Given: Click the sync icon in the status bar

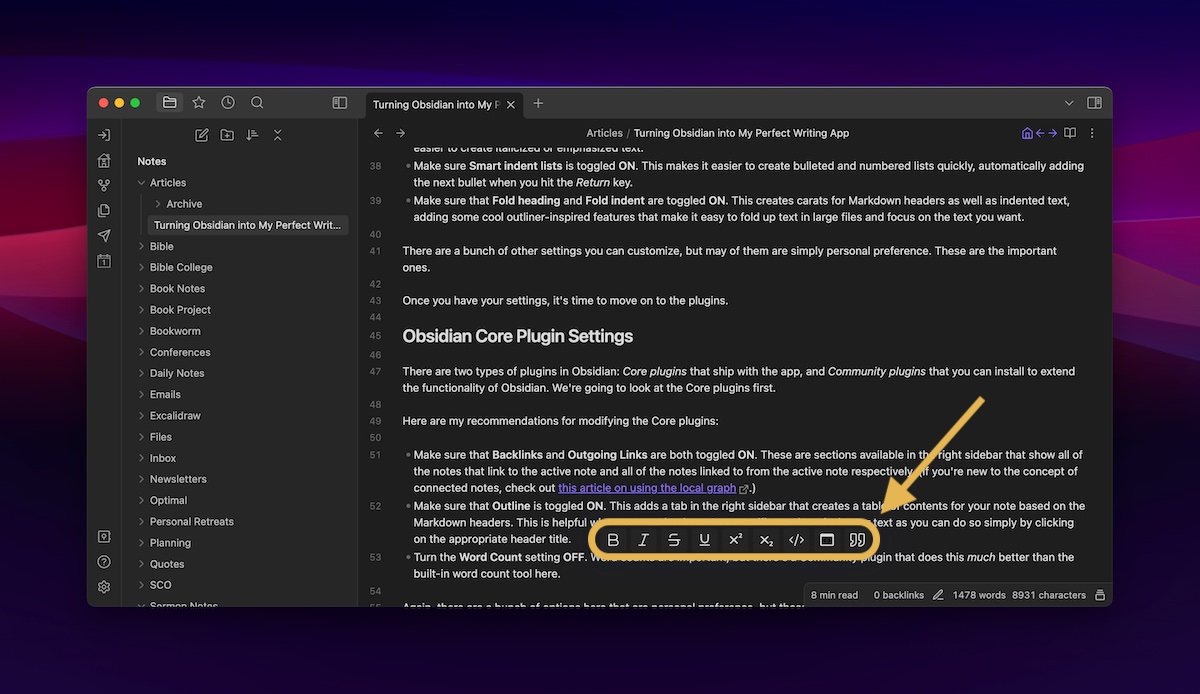Looking at the screenshot, I should click(1100, 595).
